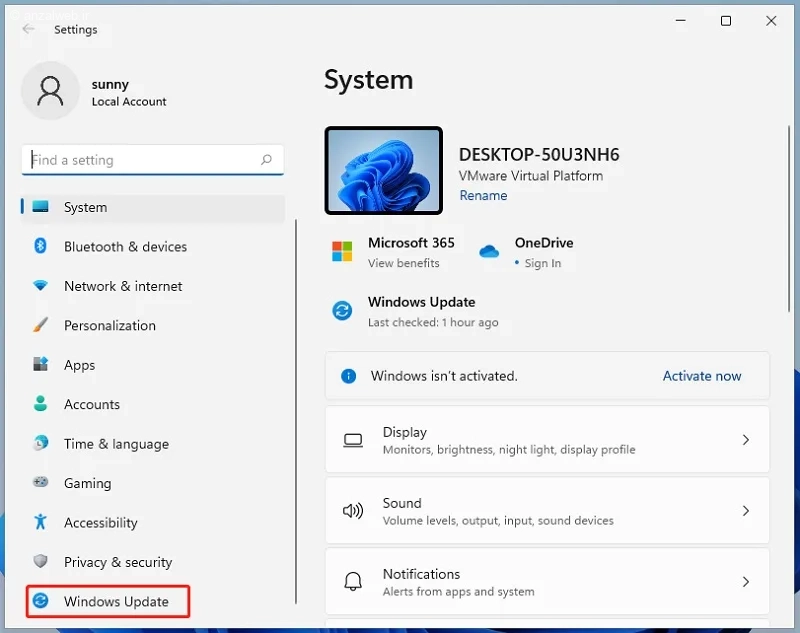Click the Gaming controller icon
The width and height of the screenshot is (800, 633).
tap(40, 482)
